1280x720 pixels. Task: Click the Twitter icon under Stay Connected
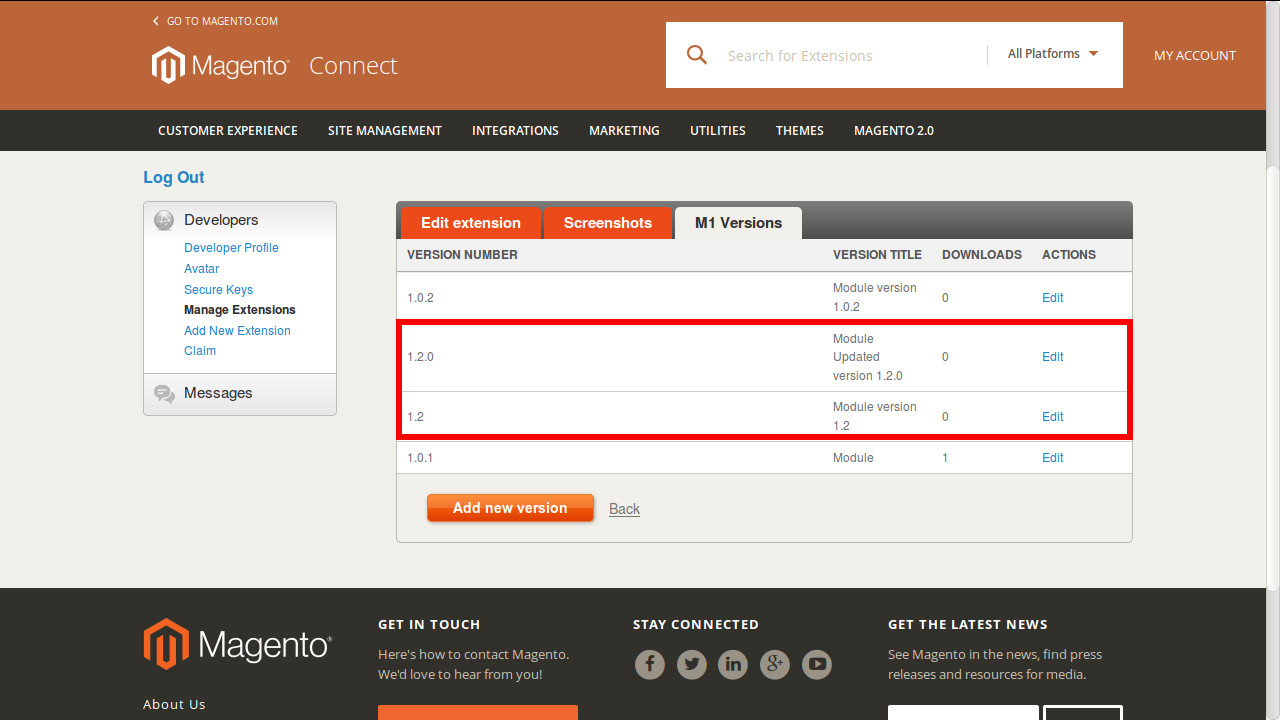691,664
